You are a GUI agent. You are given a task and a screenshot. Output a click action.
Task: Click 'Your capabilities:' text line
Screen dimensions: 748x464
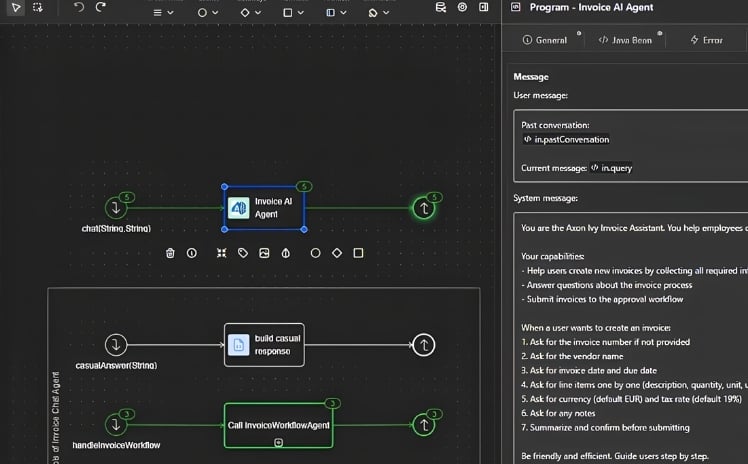click(x=552, y=257)
